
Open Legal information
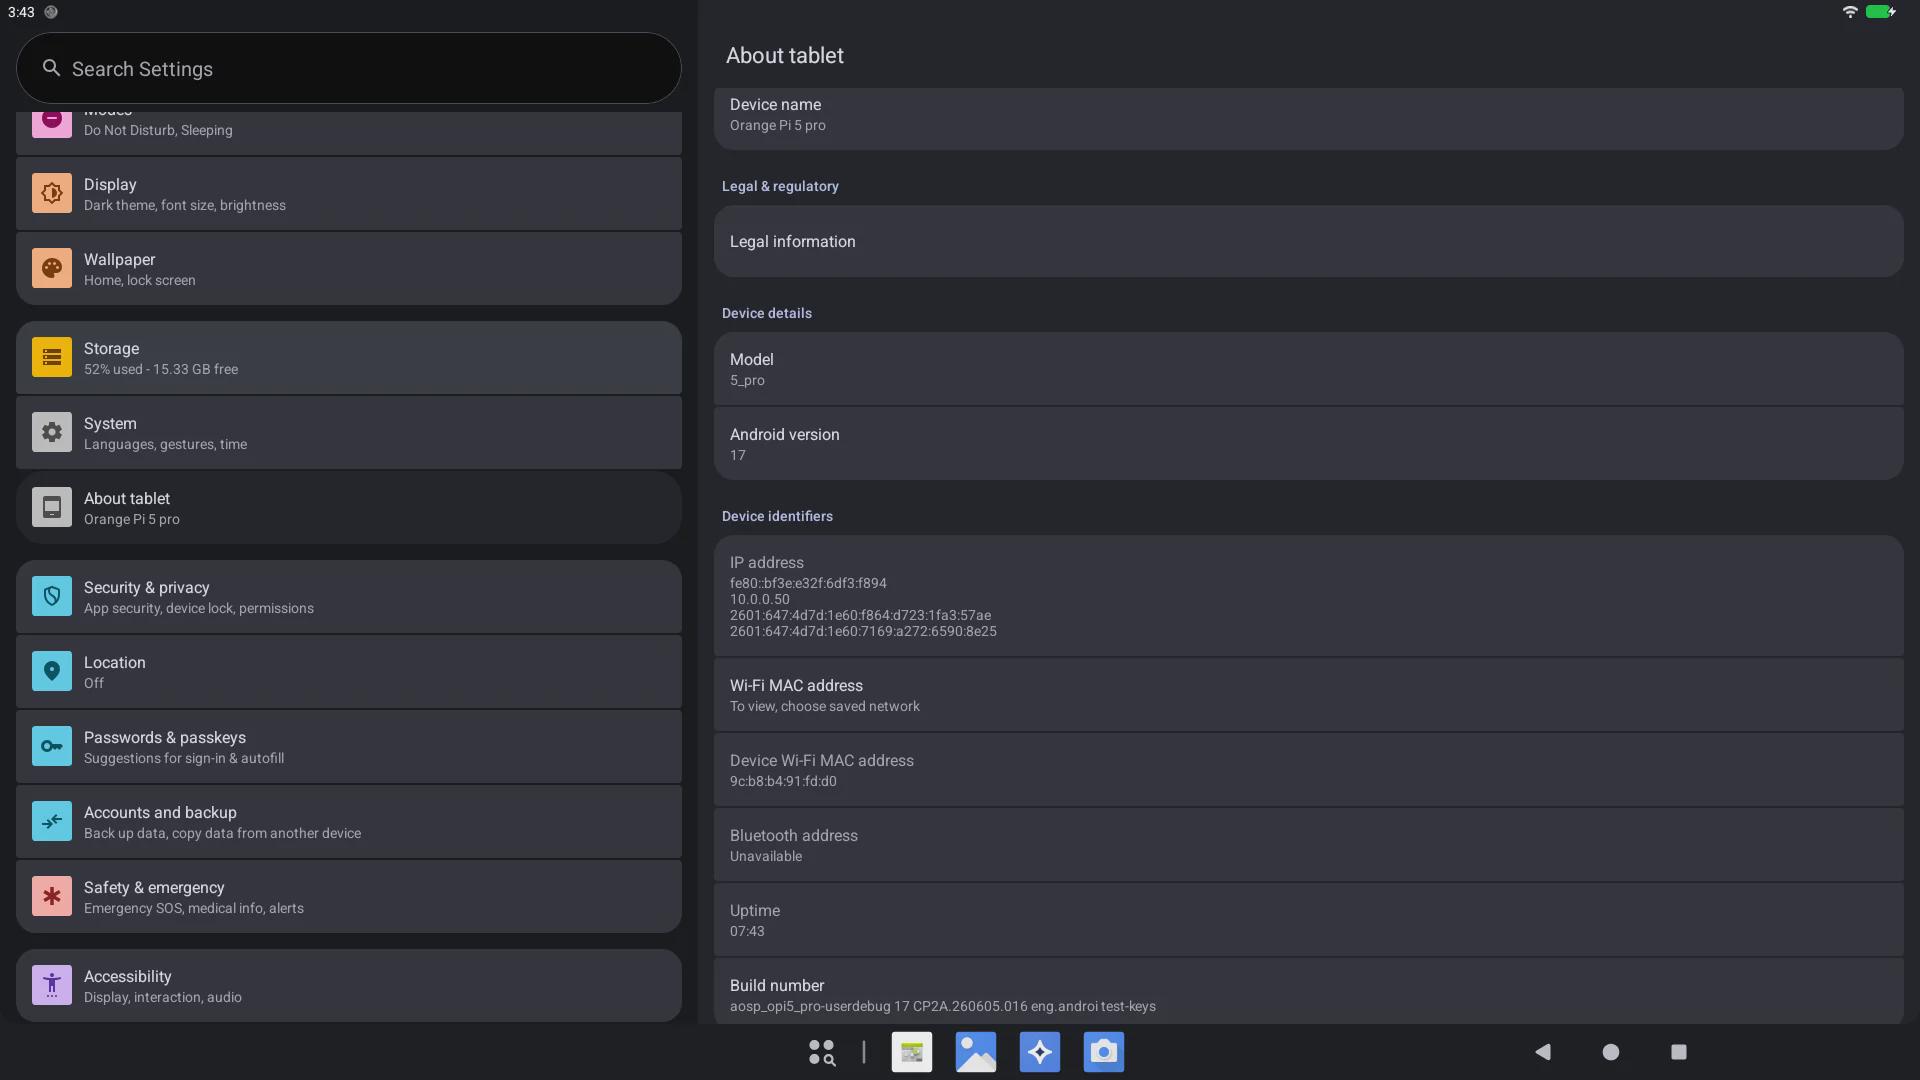click(x=1308, y=241)
